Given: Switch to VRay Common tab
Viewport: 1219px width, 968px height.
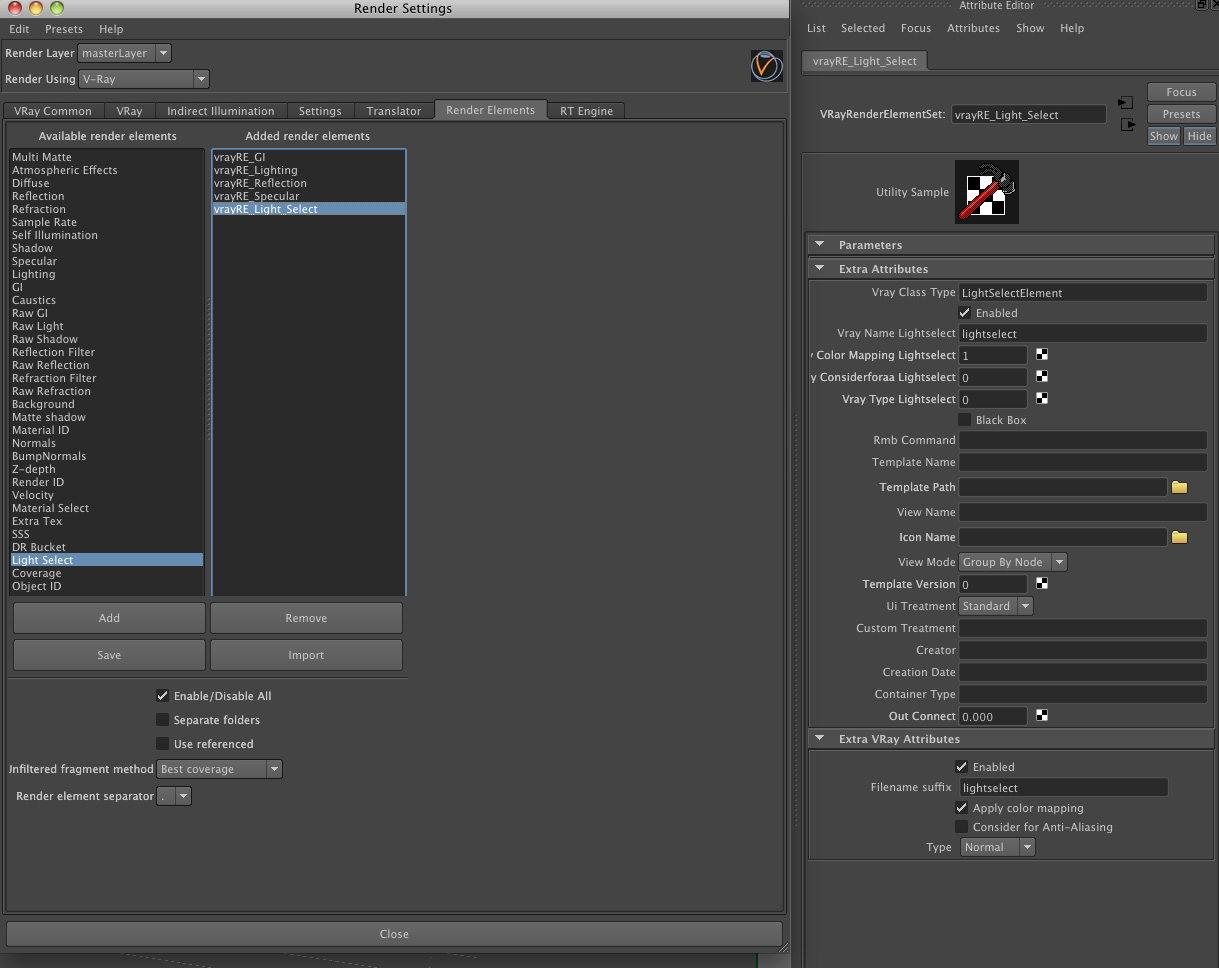Looking at the screenshot, I should [x=53, y=111].
